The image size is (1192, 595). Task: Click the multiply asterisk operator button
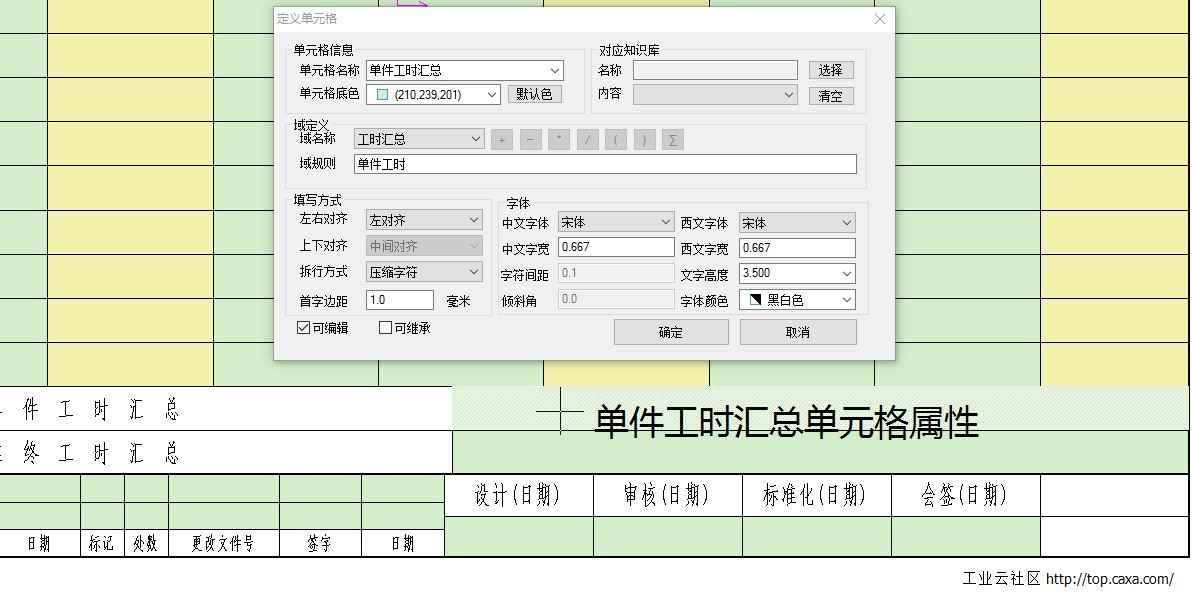point(559,140)
